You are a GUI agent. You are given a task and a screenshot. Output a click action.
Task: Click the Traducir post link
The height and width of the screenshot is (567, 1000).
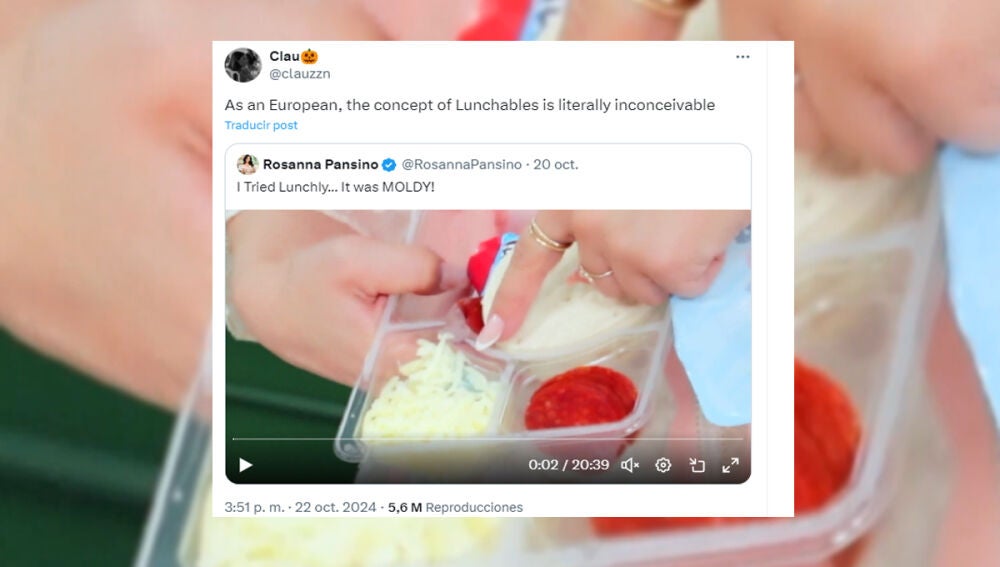tap(261, 125)
